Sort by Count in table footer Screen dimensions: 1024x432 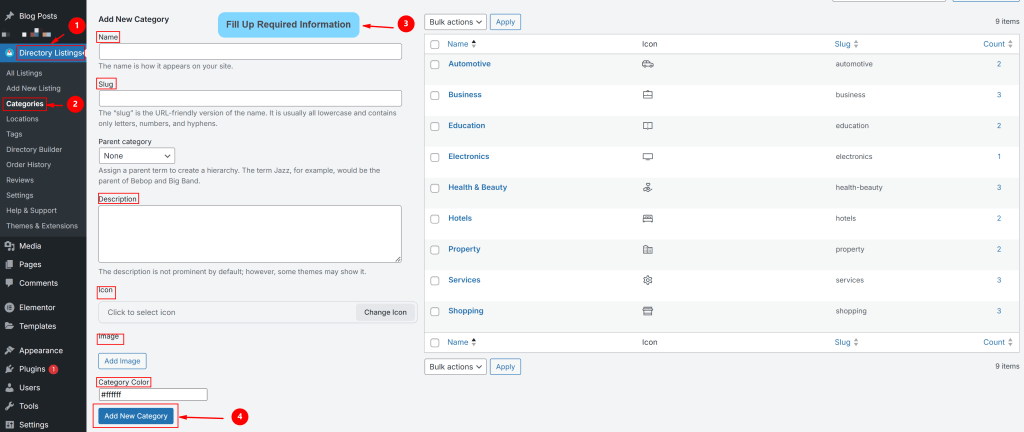click(997, 342)
